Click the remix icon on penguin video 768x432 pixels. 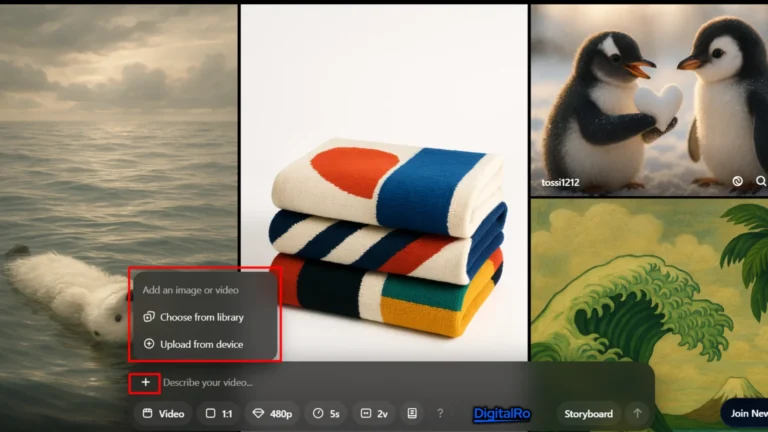(737, 182)
